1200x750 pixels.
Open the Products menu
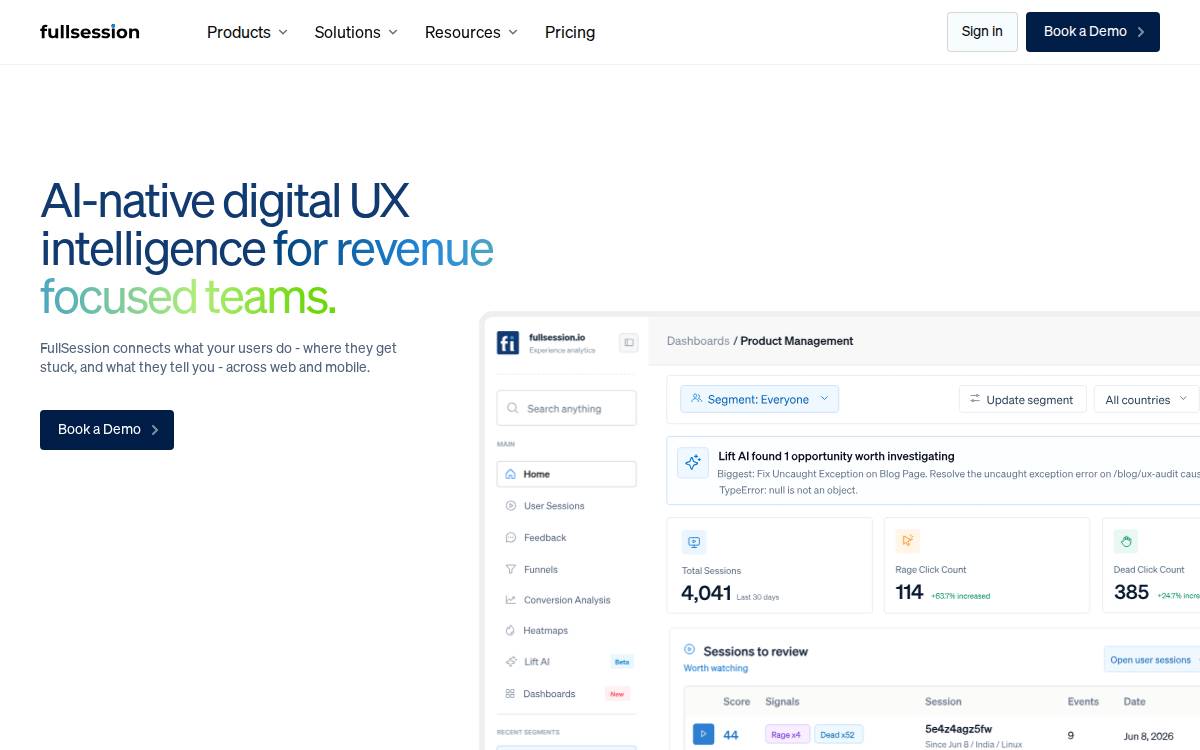coord(247,32)
